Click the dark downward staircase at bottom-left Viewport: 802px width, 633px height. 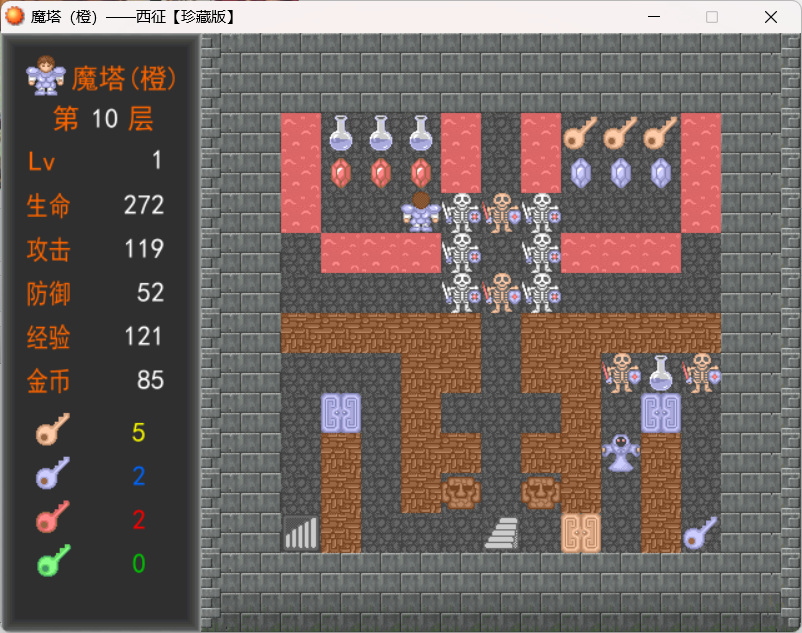tap(301, 533)
